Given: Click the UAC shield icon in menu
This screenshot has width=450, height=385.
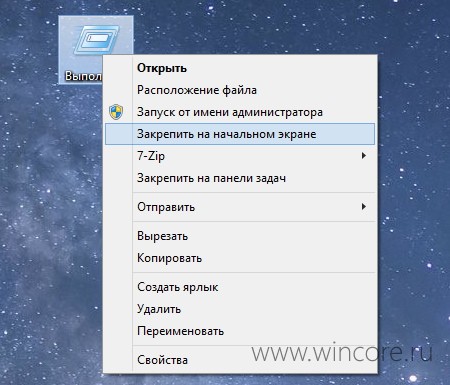Looking at the screenshot, I should (x=116, y=112).
